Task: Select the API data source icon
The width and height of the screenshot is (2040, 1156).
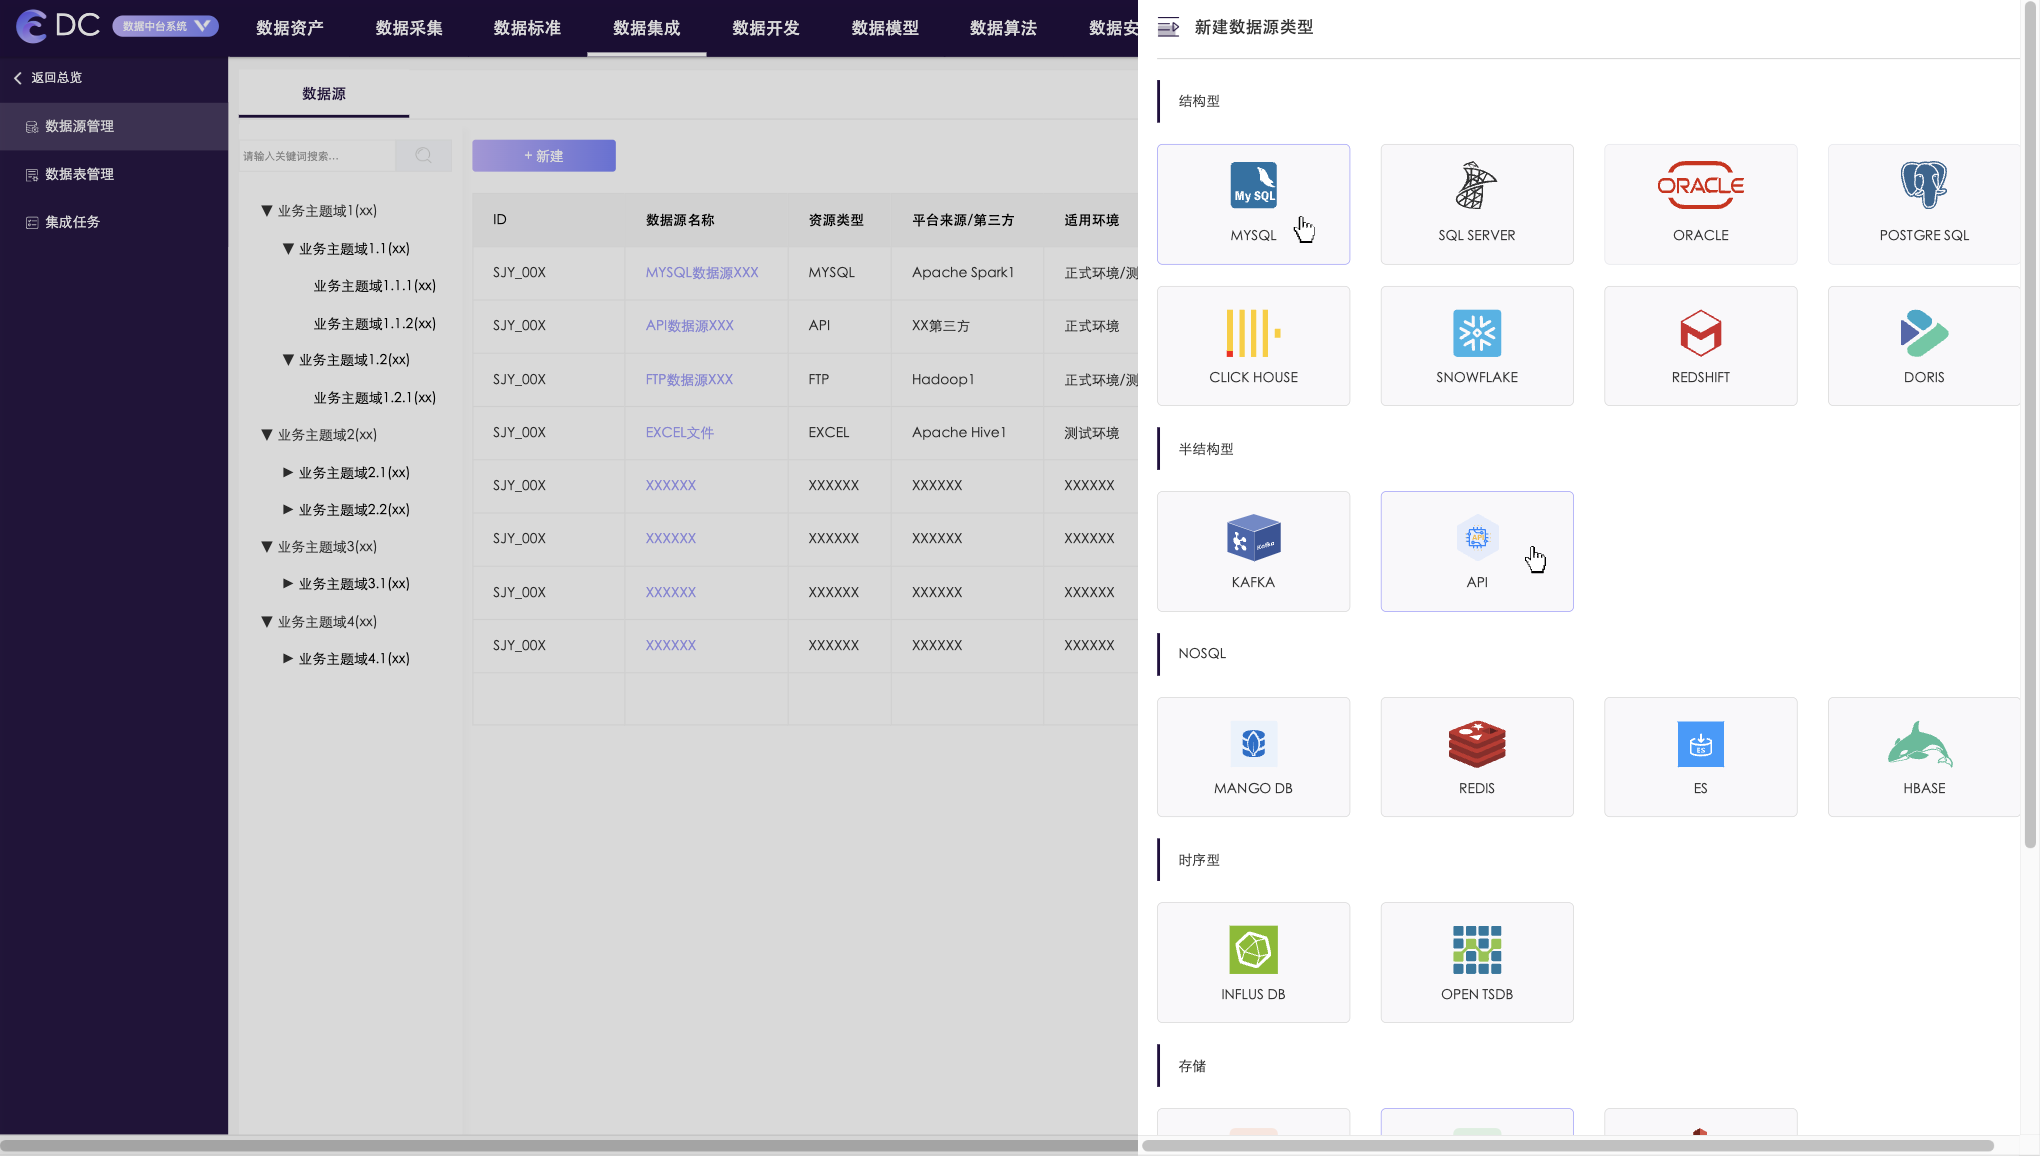Action: [x=1476, y=538]
